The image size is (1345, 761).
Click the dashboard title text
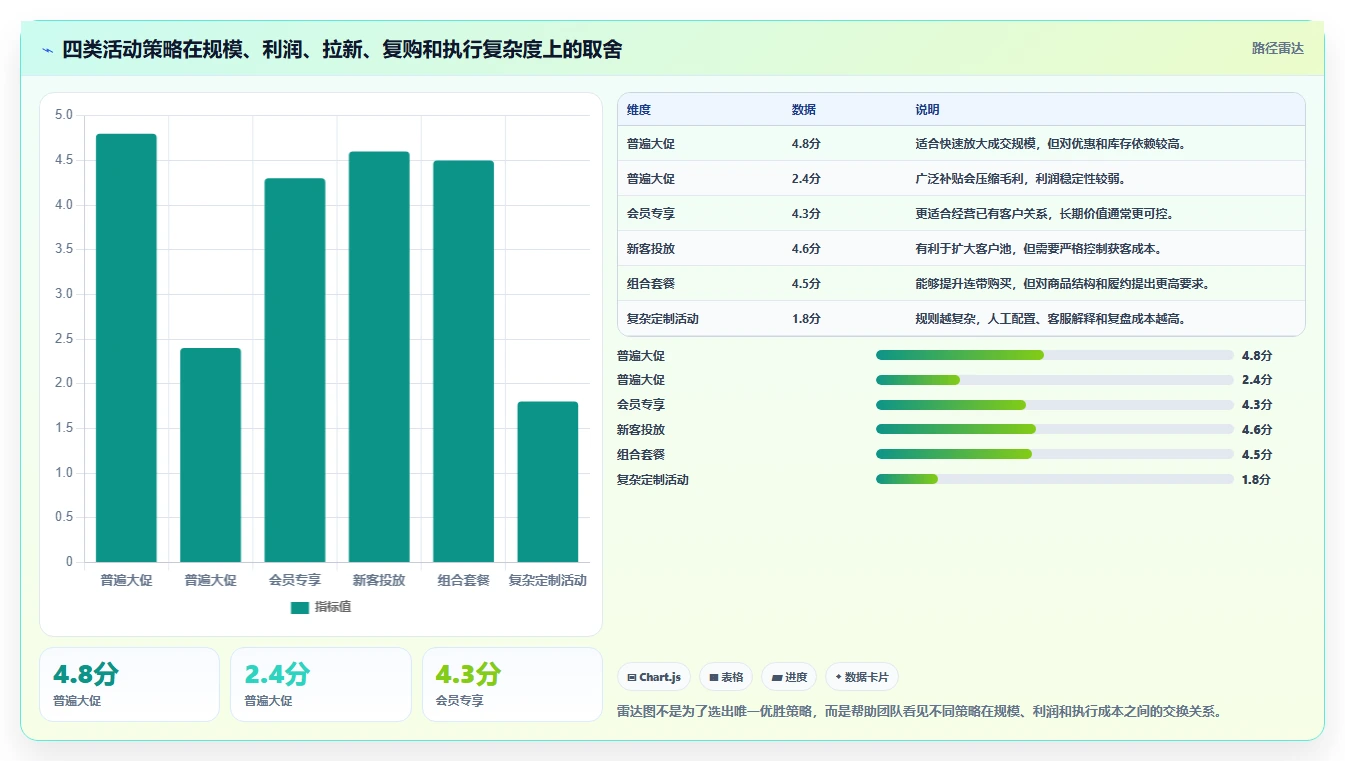pos(342,50)
